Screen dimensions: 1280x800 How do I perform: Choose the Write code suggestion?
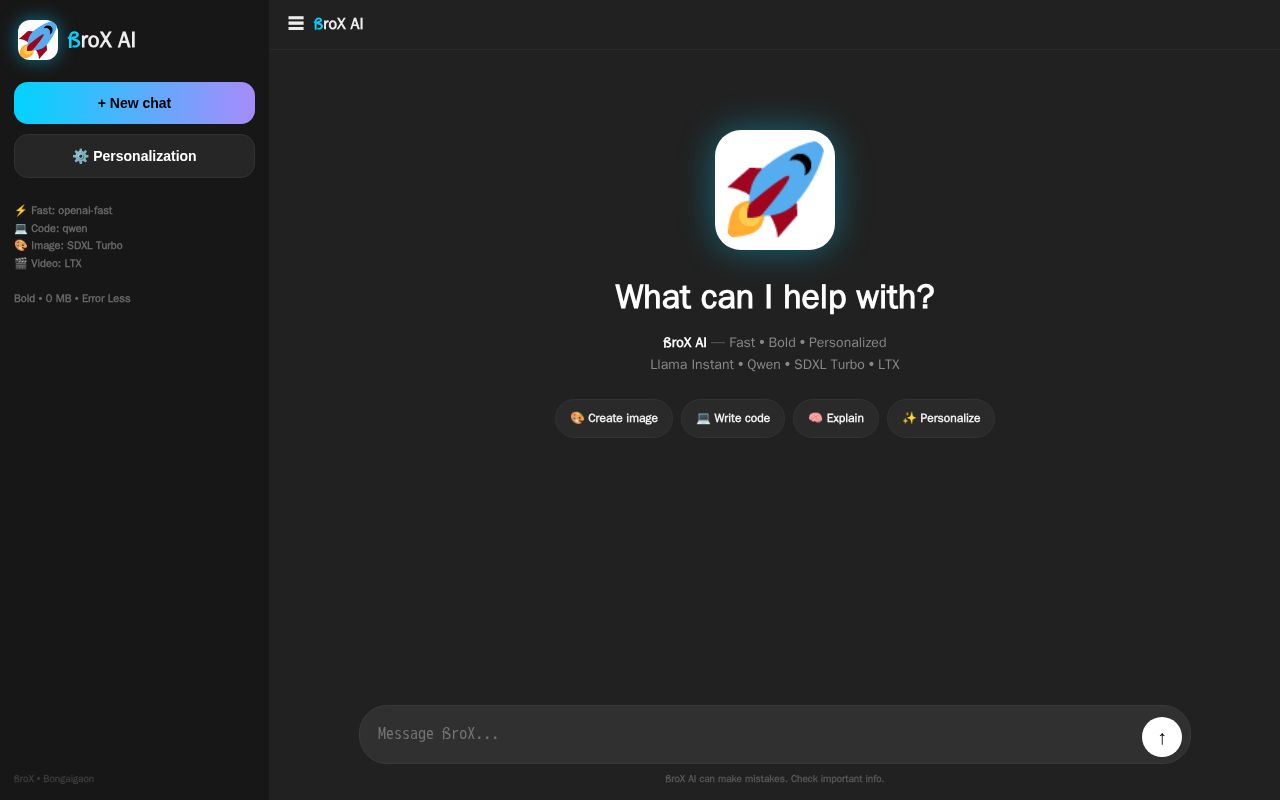733,418
